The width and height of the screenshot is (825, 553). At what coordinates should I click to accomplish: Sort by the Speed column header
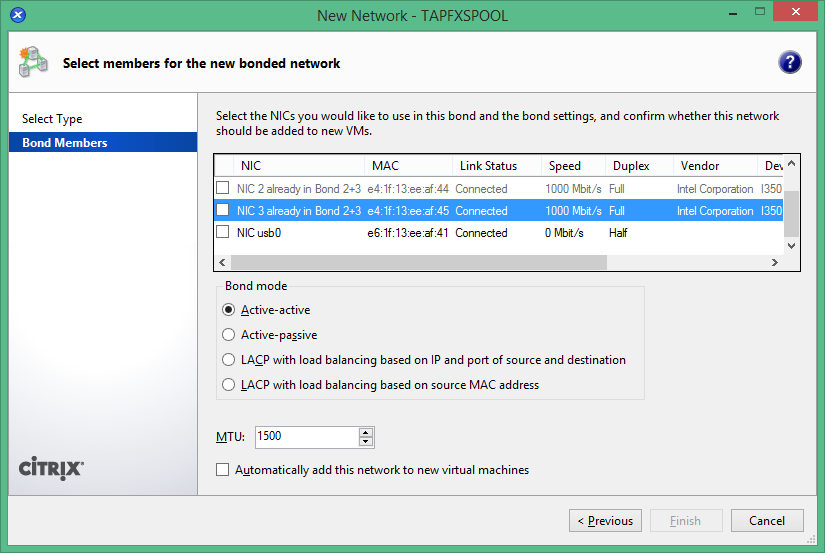point(574,166)
